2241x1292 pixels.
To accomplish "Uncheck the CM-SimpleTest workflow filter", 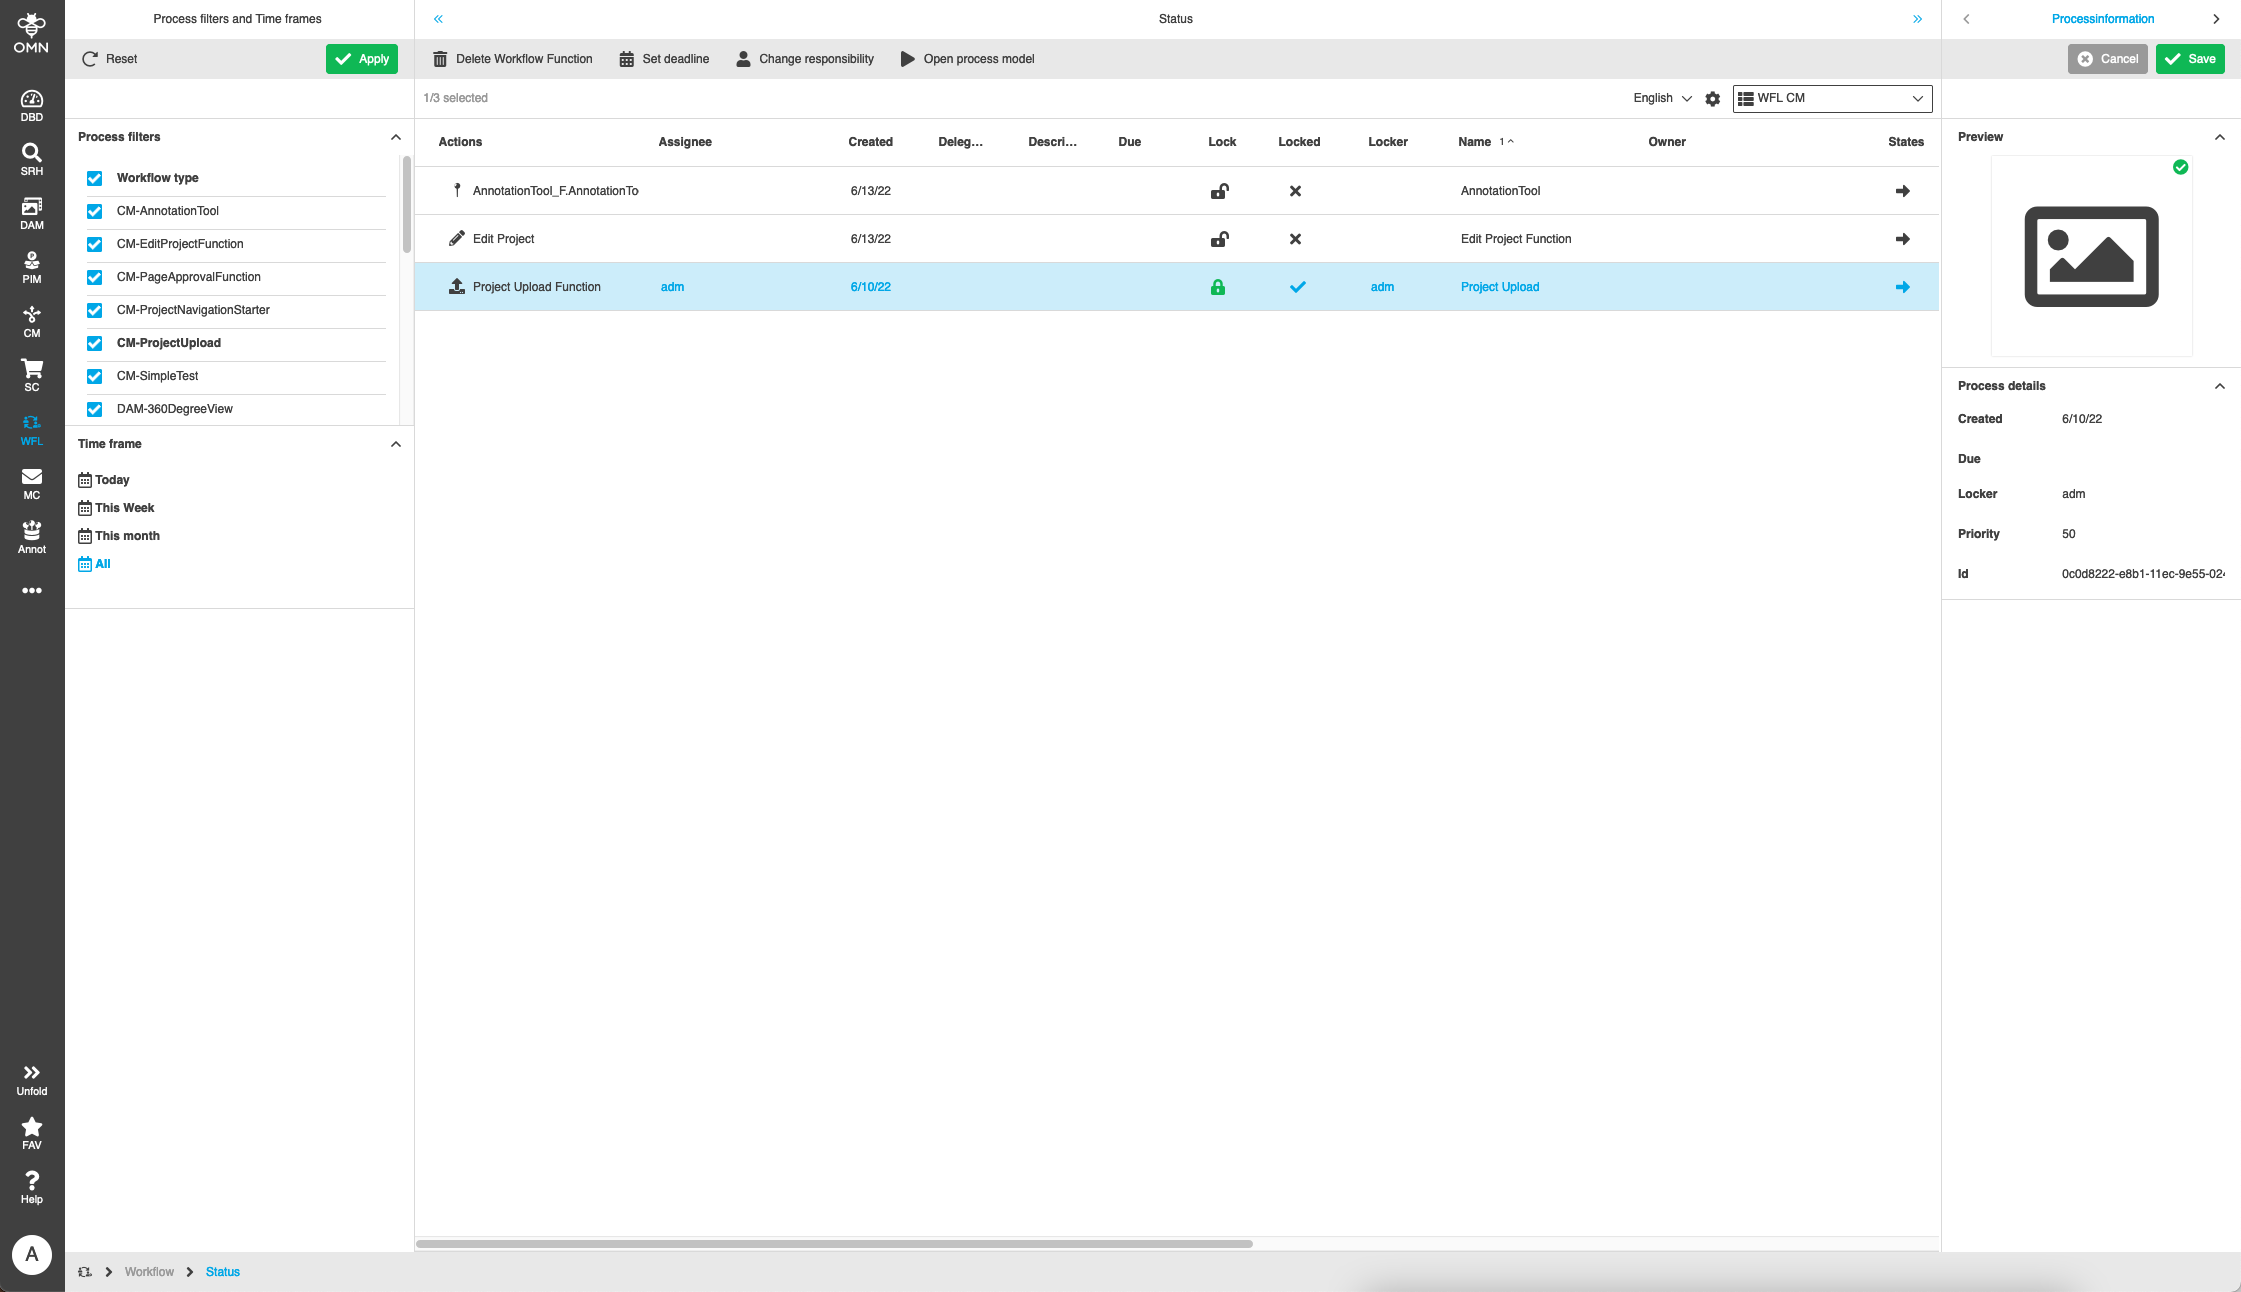I will [94, 376].
